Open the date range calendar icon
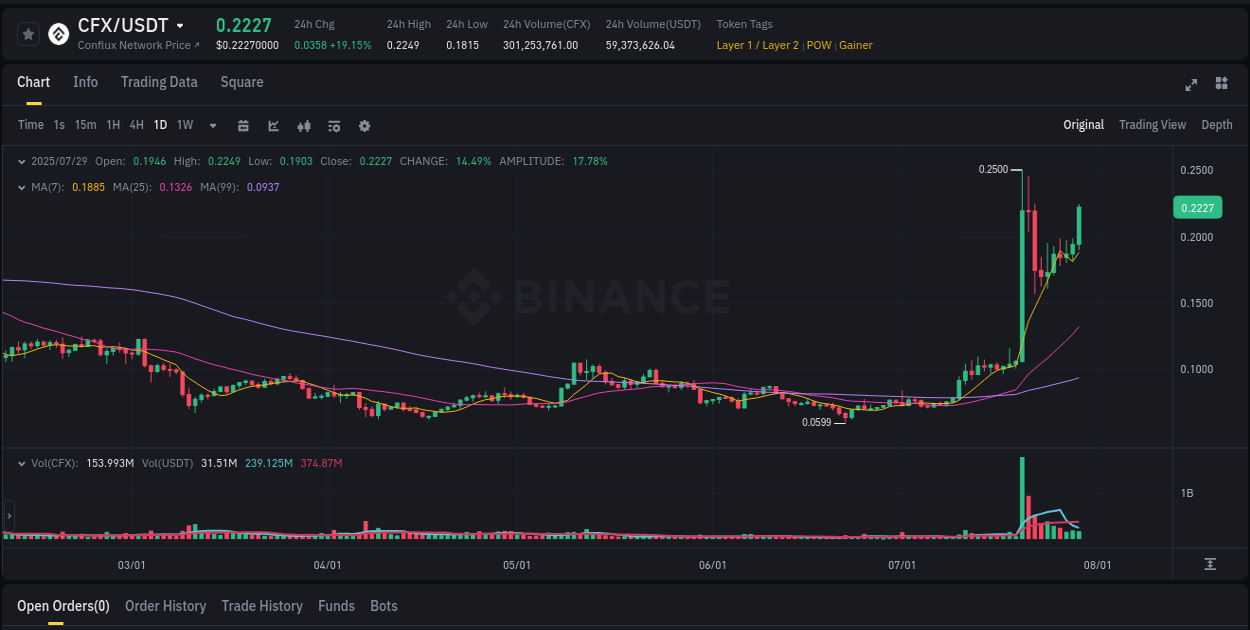 pos(243,126)
